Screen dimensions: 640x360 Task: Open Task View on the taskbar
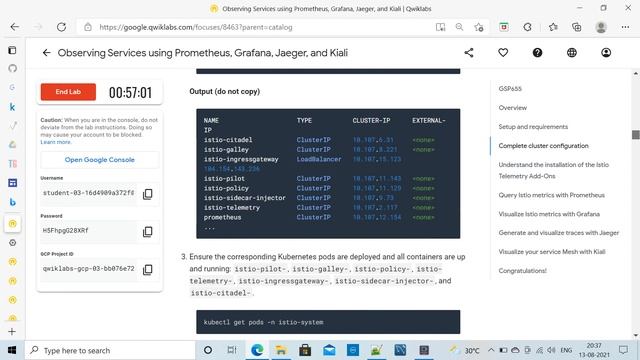[x=232, y=350]
